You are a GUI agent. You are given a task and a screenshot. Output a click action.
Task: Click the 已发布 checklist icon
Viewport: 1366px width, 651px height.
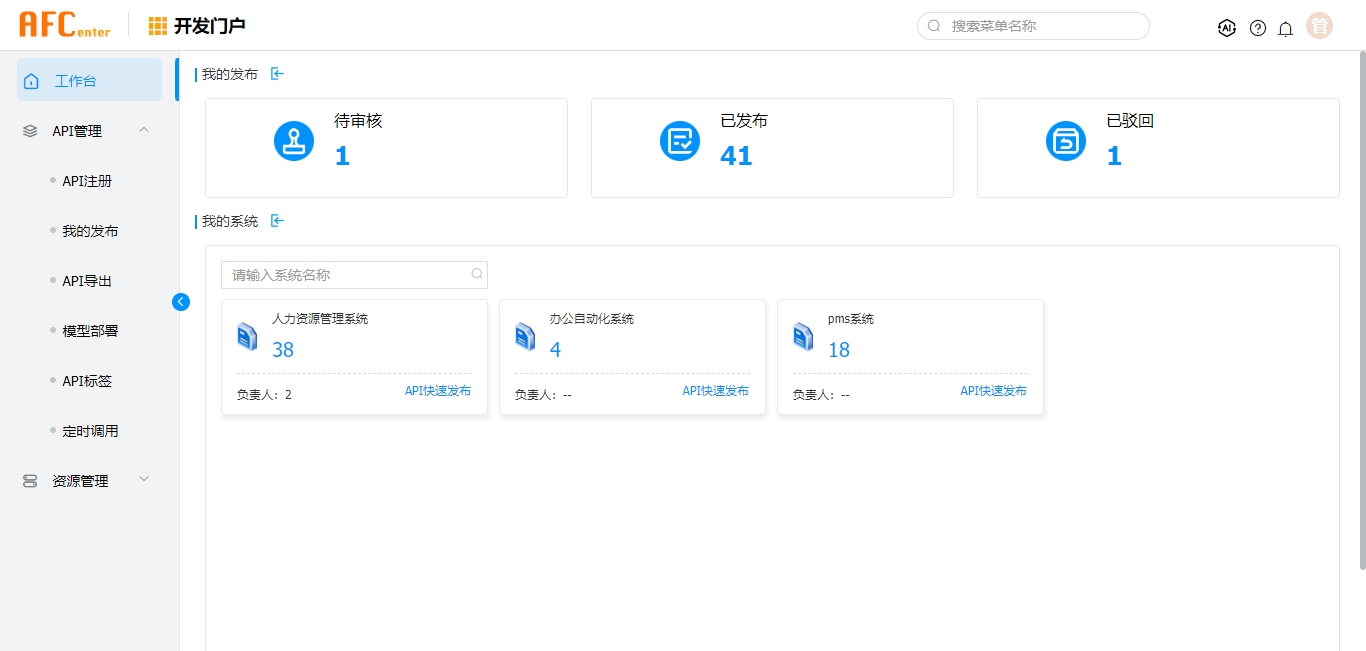(x=680, y=141)
